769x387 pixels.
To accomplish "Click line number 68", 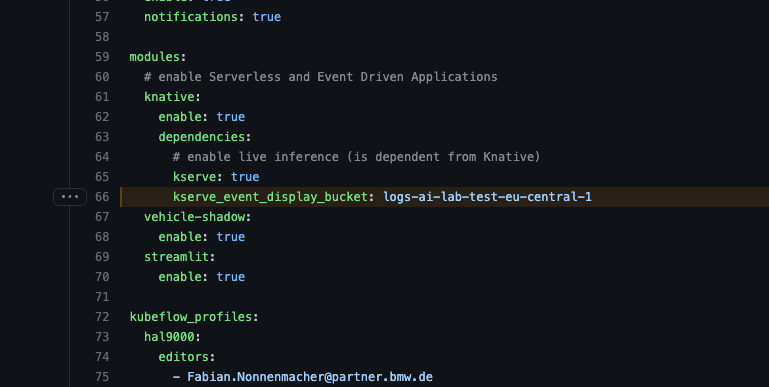I will pyautogui.click(x=102, y=237).
